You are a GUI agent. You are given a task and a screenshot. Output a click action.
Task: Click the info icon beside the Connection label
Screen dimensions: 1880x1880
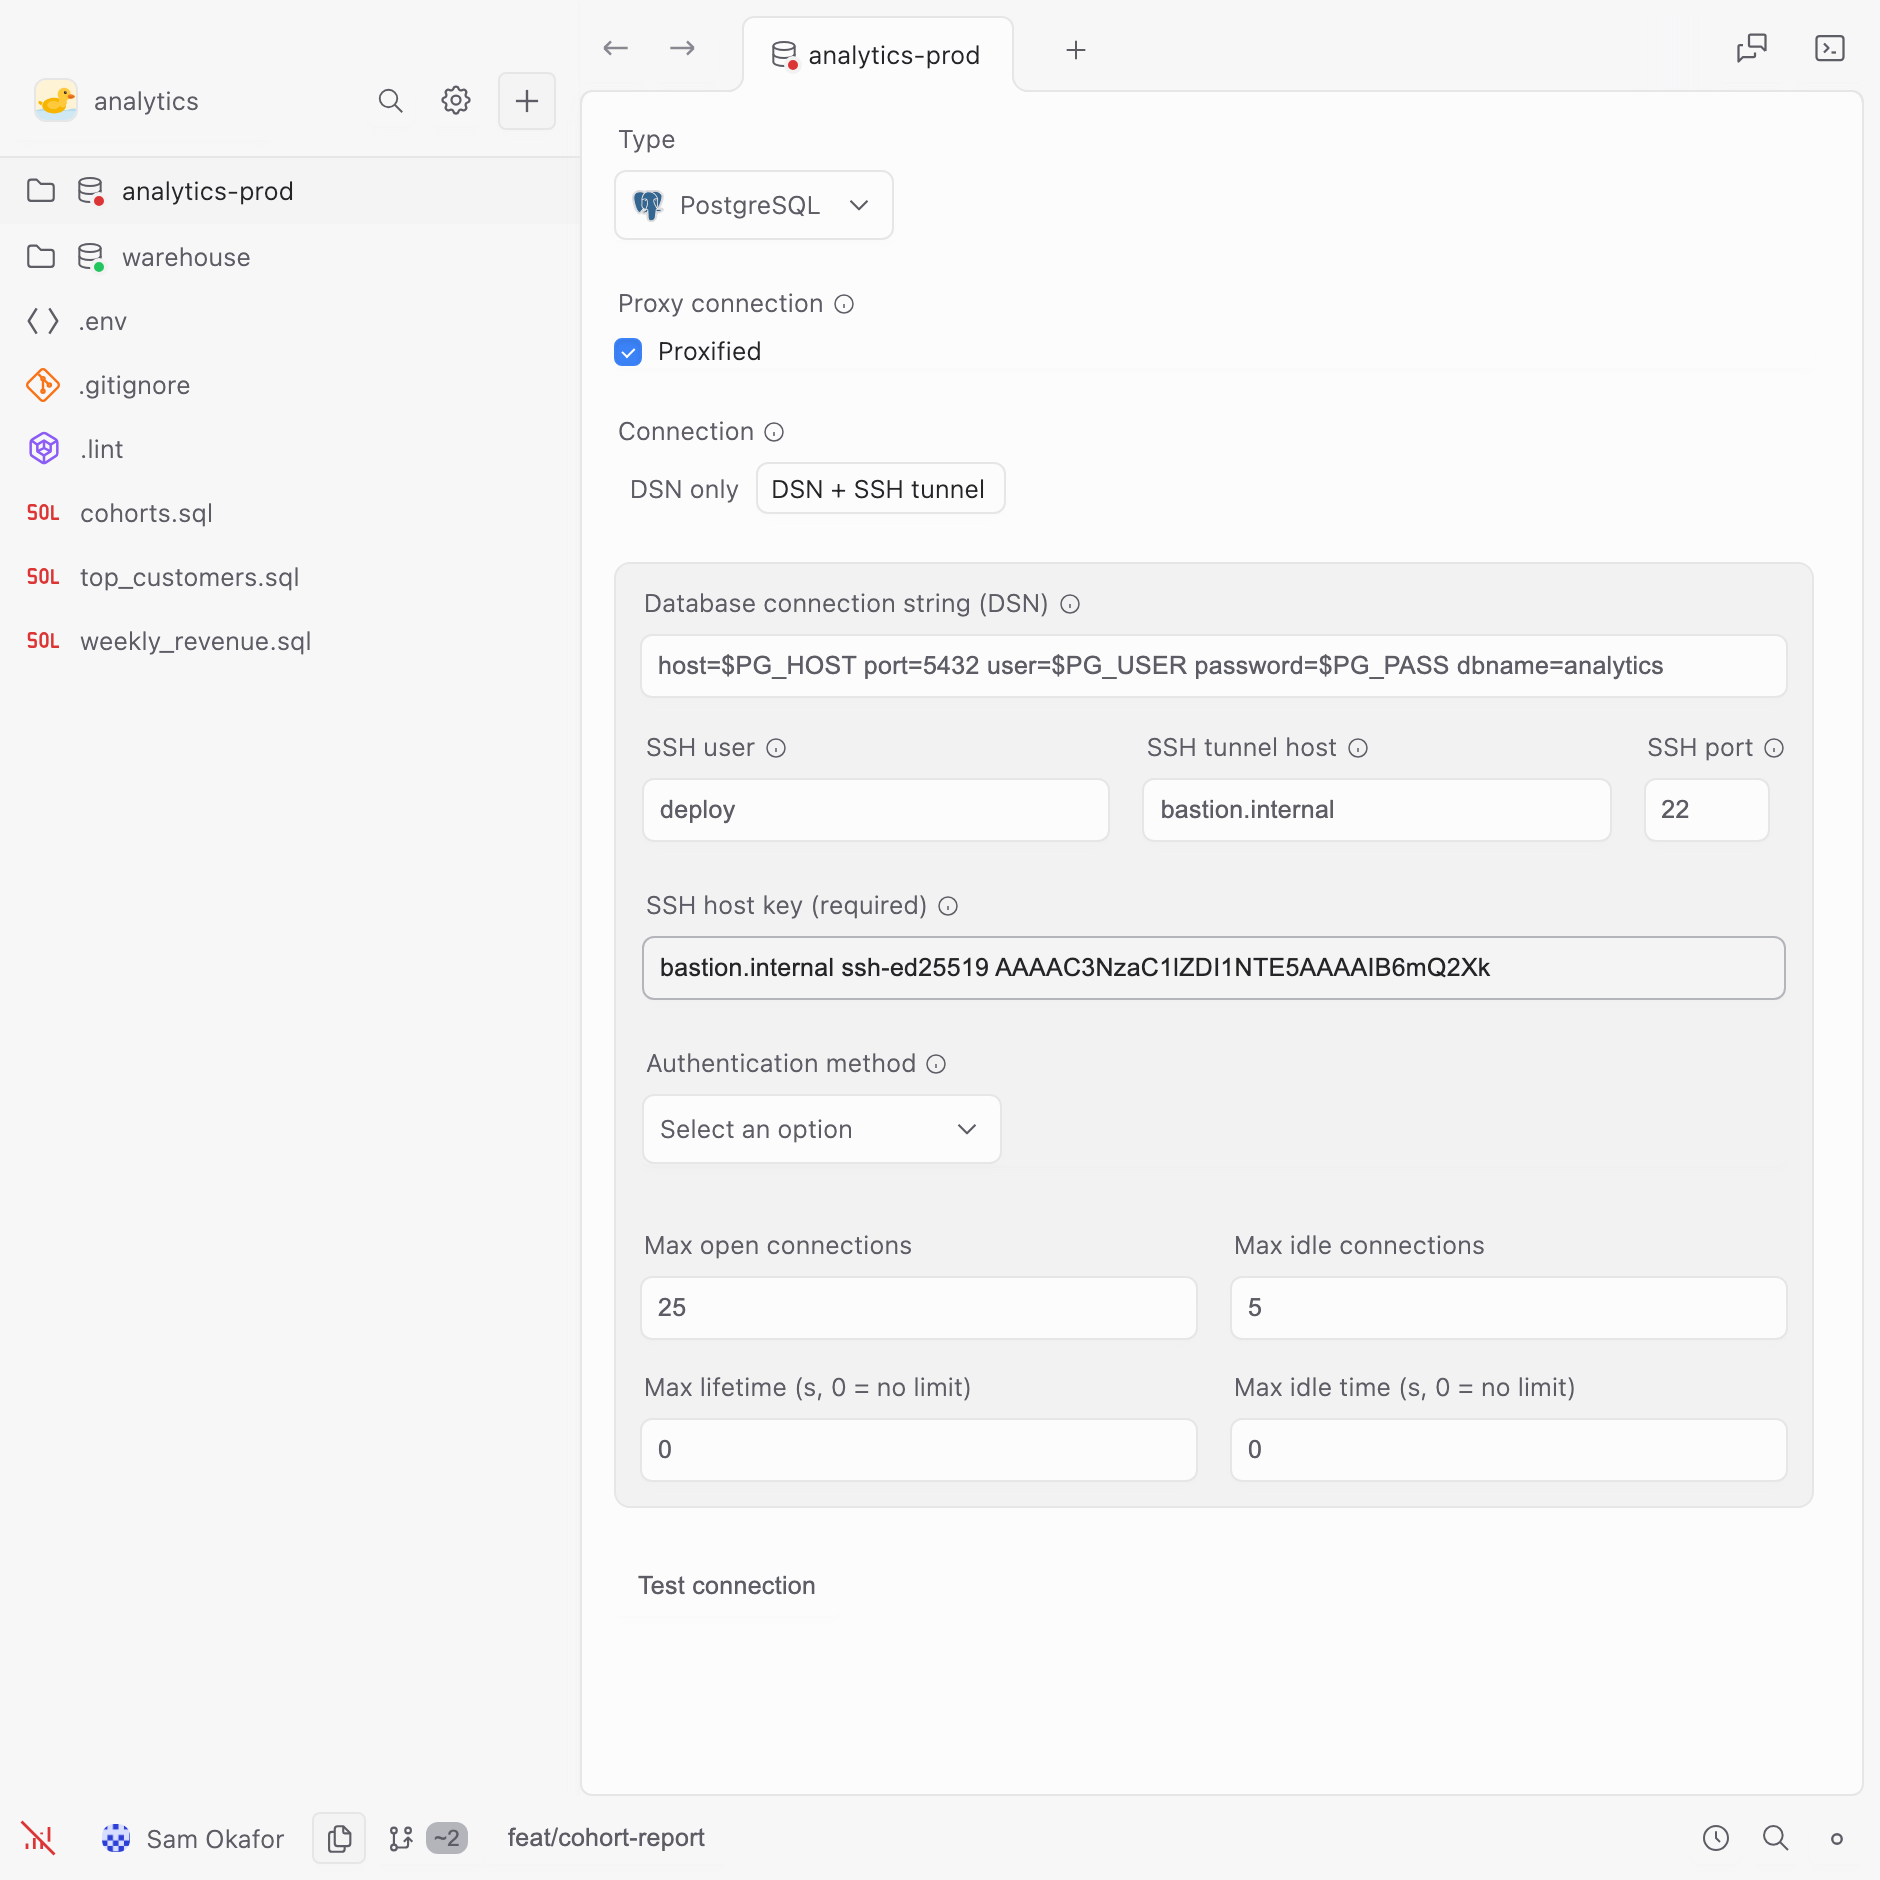click(x=774, y=432)
